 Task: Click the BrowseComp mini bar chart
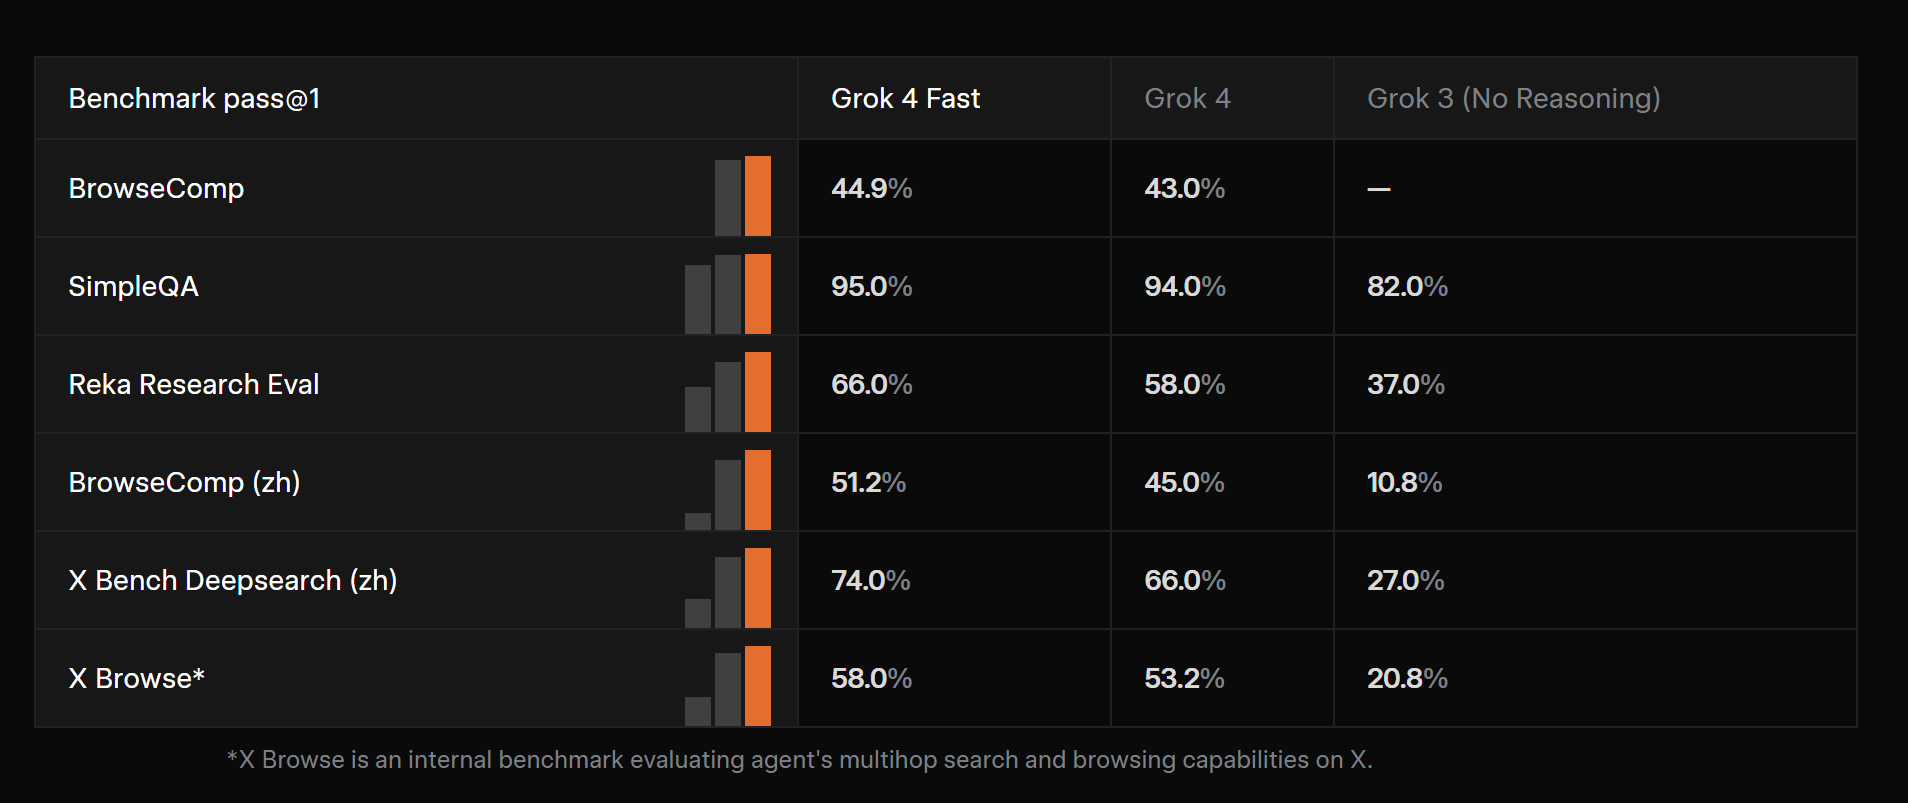tap(743, 196)
